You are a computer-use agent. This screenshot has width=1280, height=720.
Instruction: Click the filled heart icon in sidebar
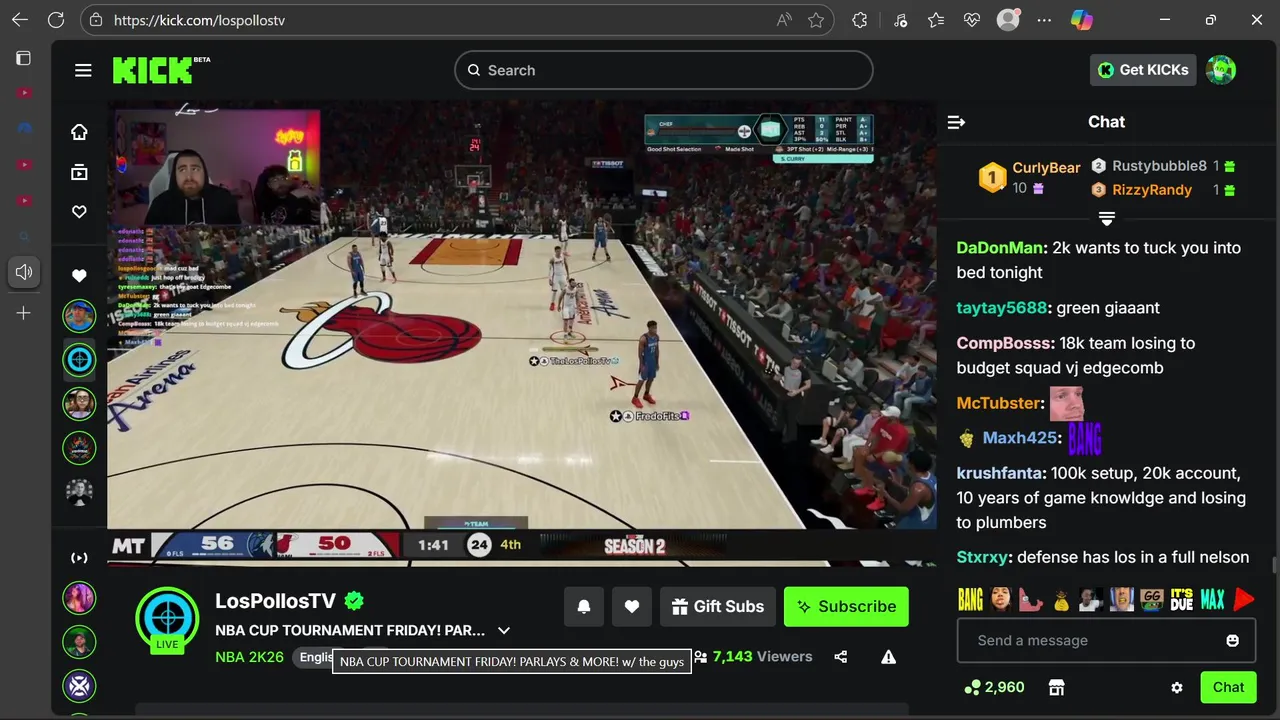coord(79,275)
